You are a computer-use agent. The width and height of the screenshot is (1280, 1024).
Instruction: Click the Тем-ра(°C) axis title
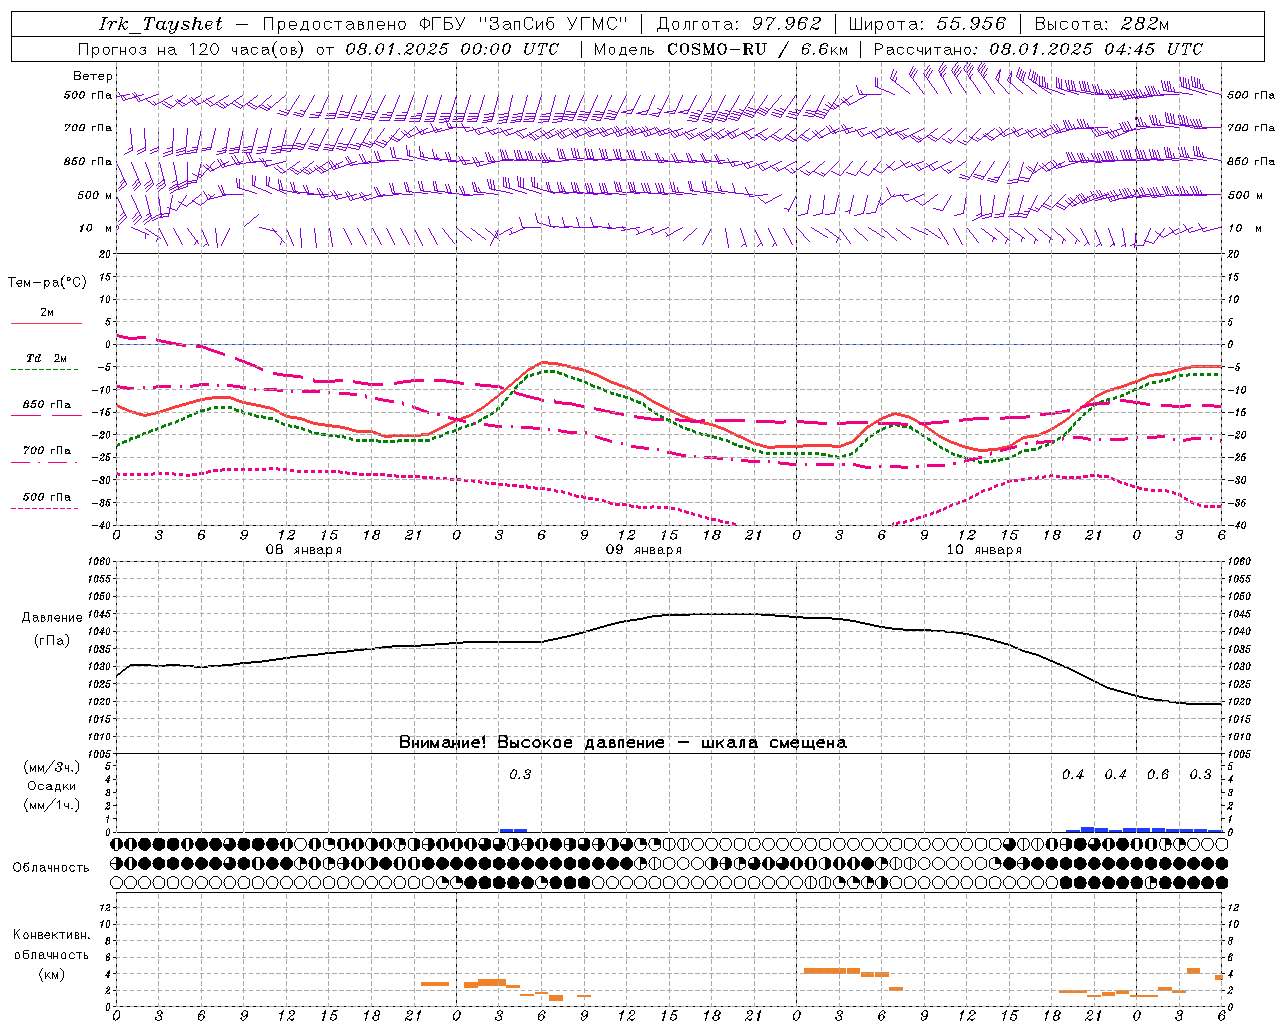click(47, 283)
